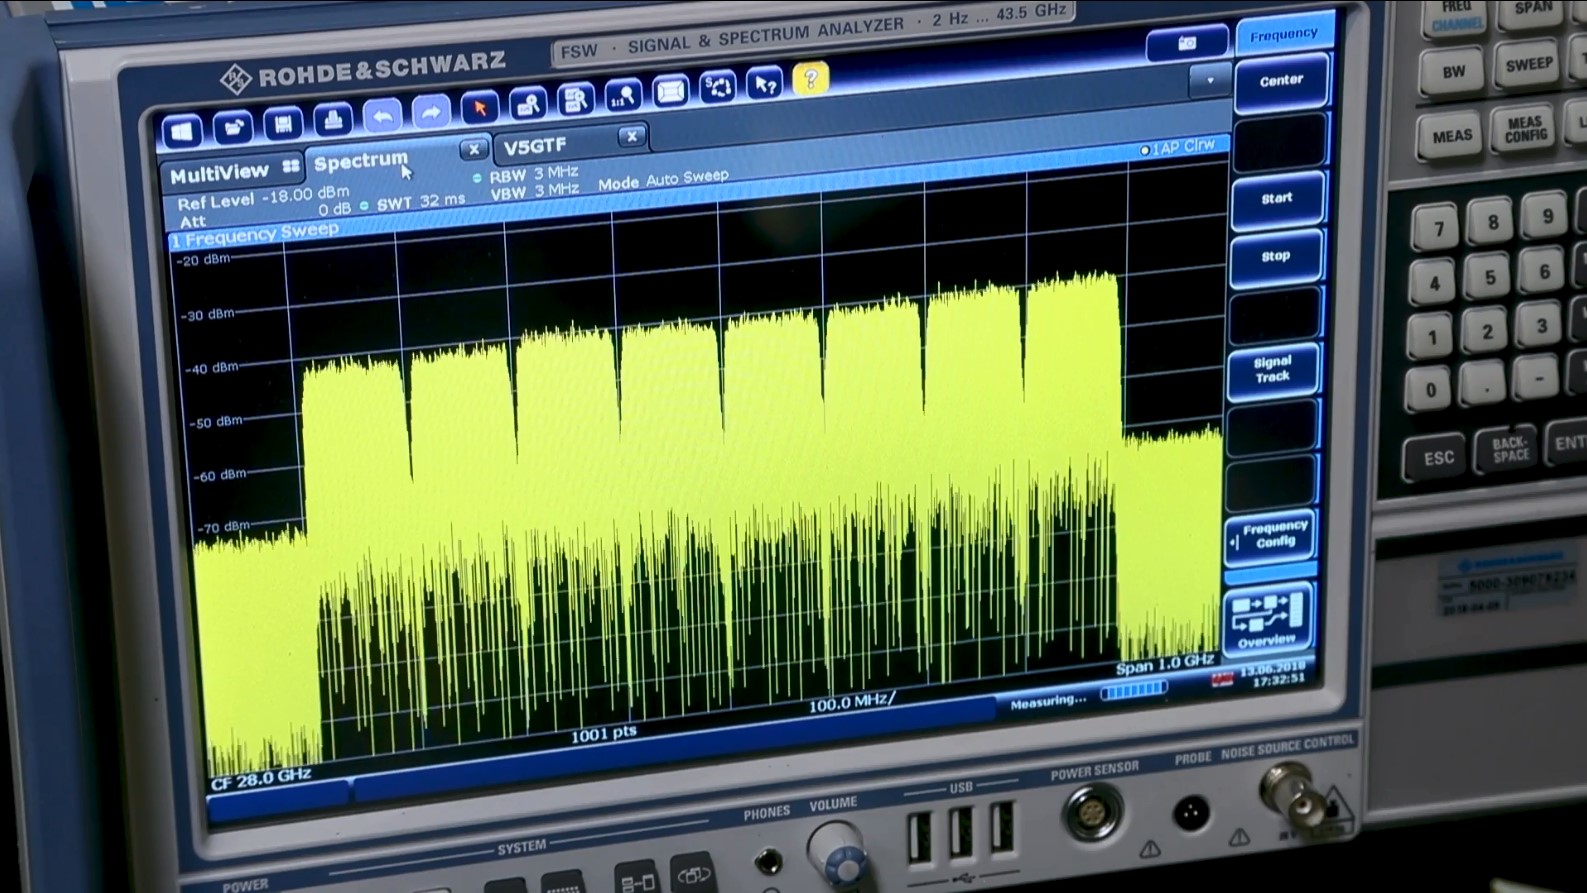Click the date and time status display
The image size is (1587, 893).
pyautogui.click(x=1273, y=673)
